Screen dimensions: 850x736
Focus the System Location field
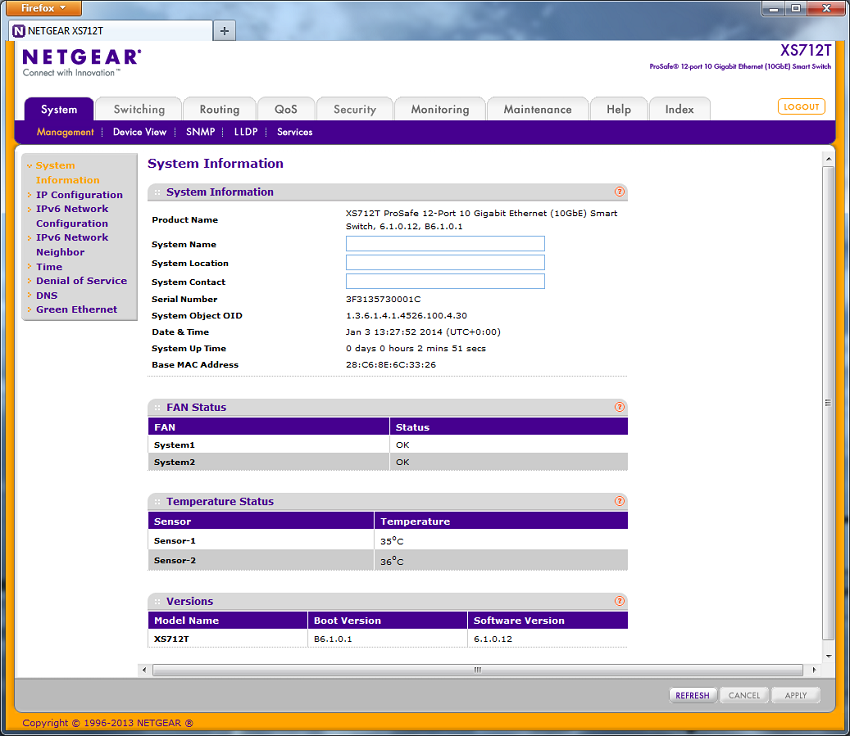tap(445, 262)
